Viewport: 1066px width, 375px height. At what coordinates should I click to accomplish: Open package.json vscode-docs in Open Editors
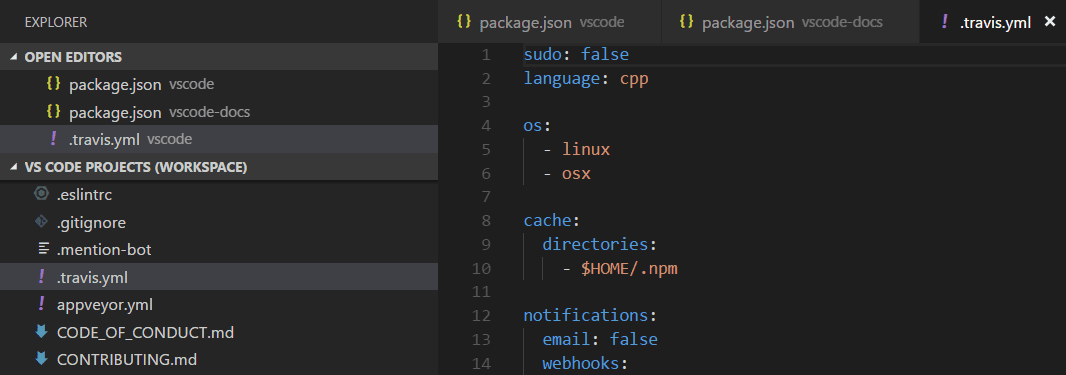219,111
